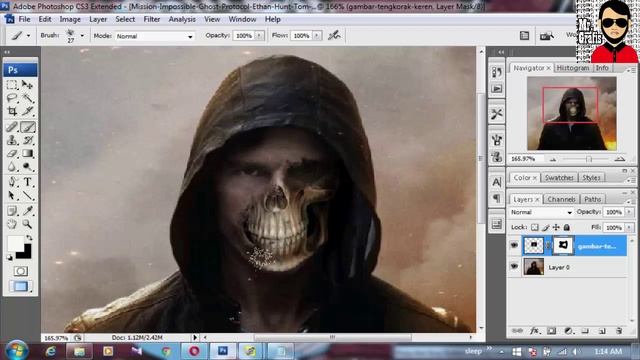640x360 pixels.
Task: Select the Slice tool
Action: (x=27, y=111)
